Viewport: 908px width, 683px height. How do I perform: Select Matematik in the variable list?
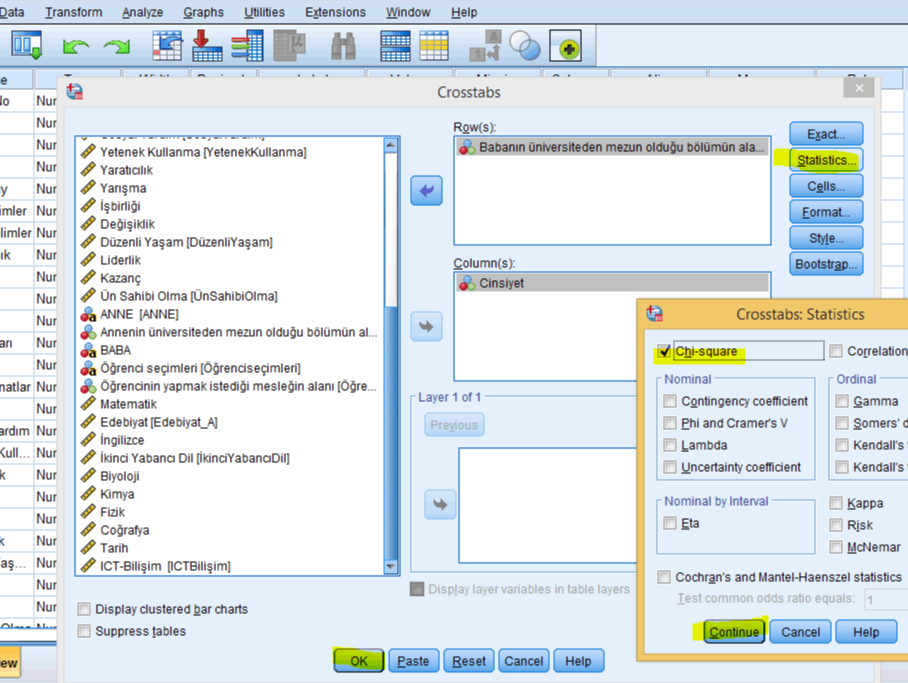[x=128, y=404]
